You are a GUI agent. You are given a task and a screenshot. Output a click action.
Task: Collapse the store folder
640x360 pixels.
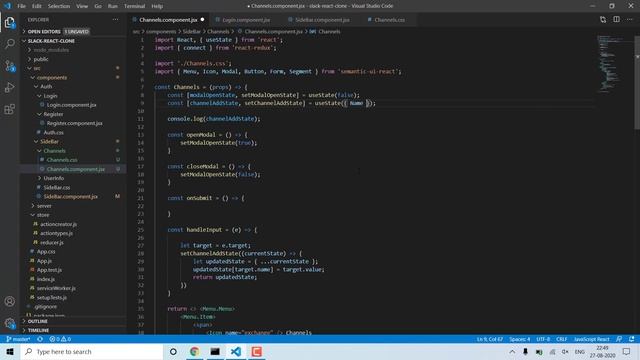43,215
